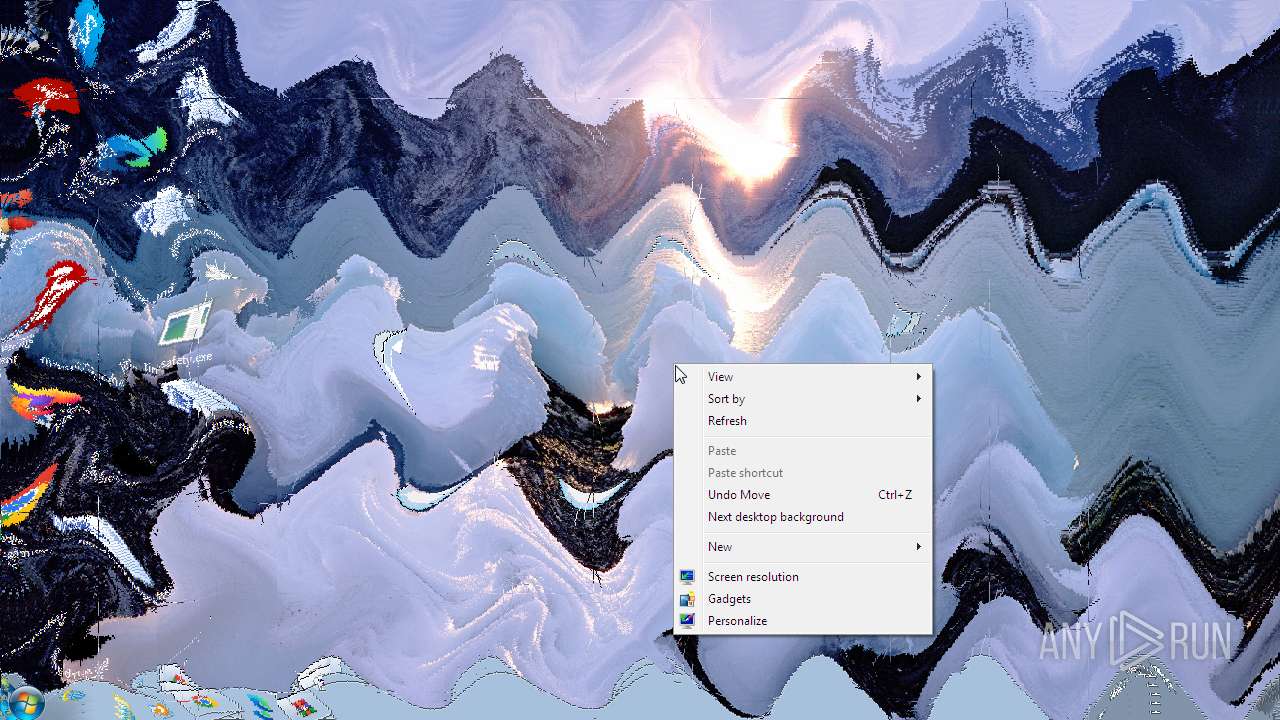This screenshot has width=1280, height=720.
Task: Click the greyed-out Paste shortcut entry
Action: coord(803,473)
